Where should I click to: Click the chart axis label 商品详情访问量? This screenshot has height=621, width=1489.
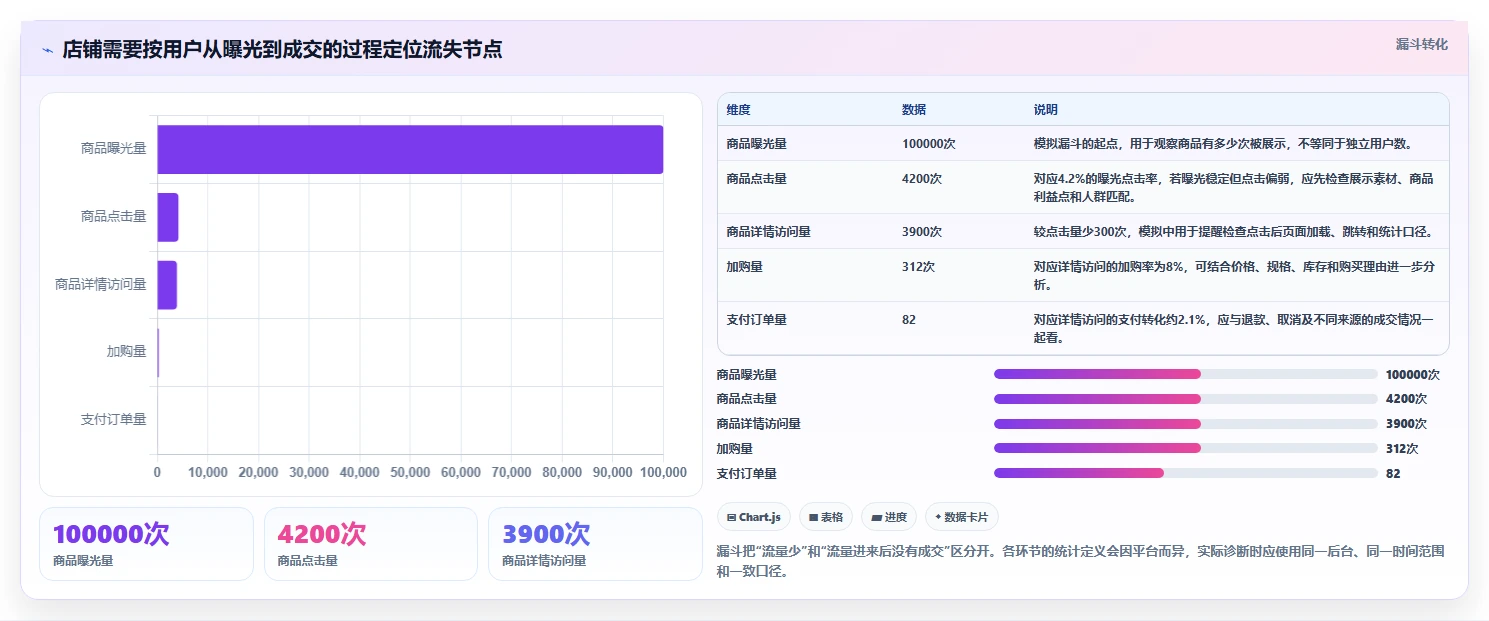[101, 284]
